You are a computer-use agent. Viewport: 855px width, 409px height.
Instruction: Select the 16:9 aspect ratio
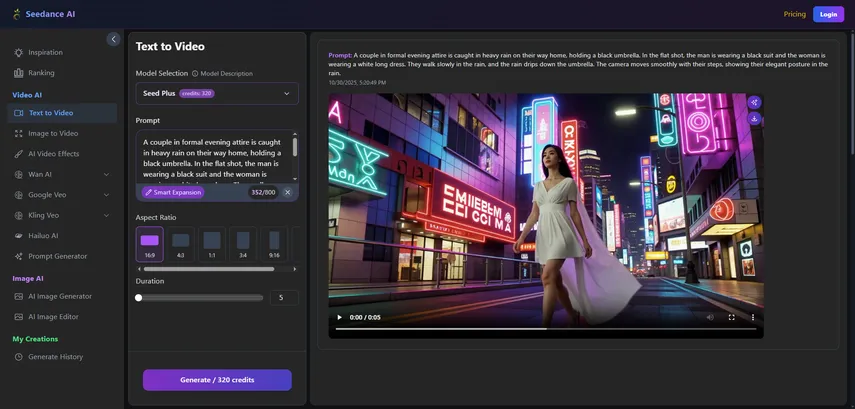click(x=149, y=243)
